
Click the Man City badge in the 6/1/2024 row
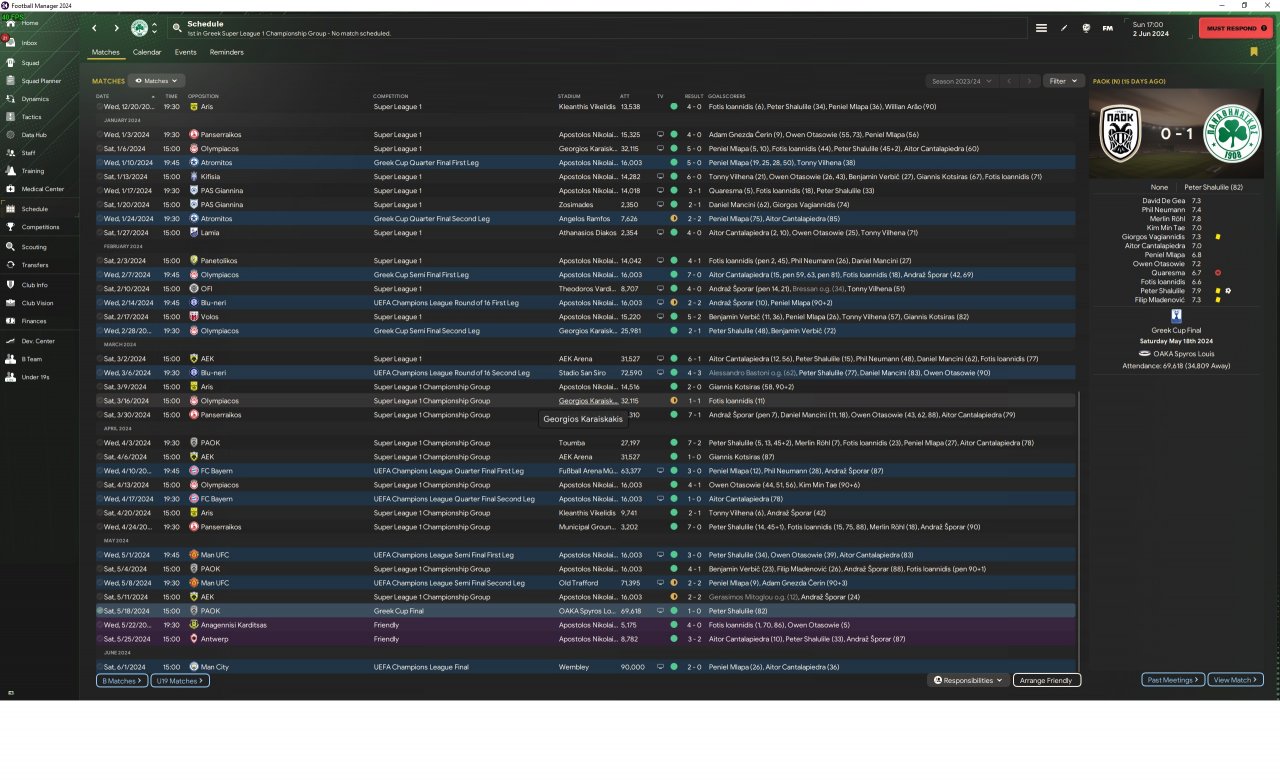coord(193,667)
